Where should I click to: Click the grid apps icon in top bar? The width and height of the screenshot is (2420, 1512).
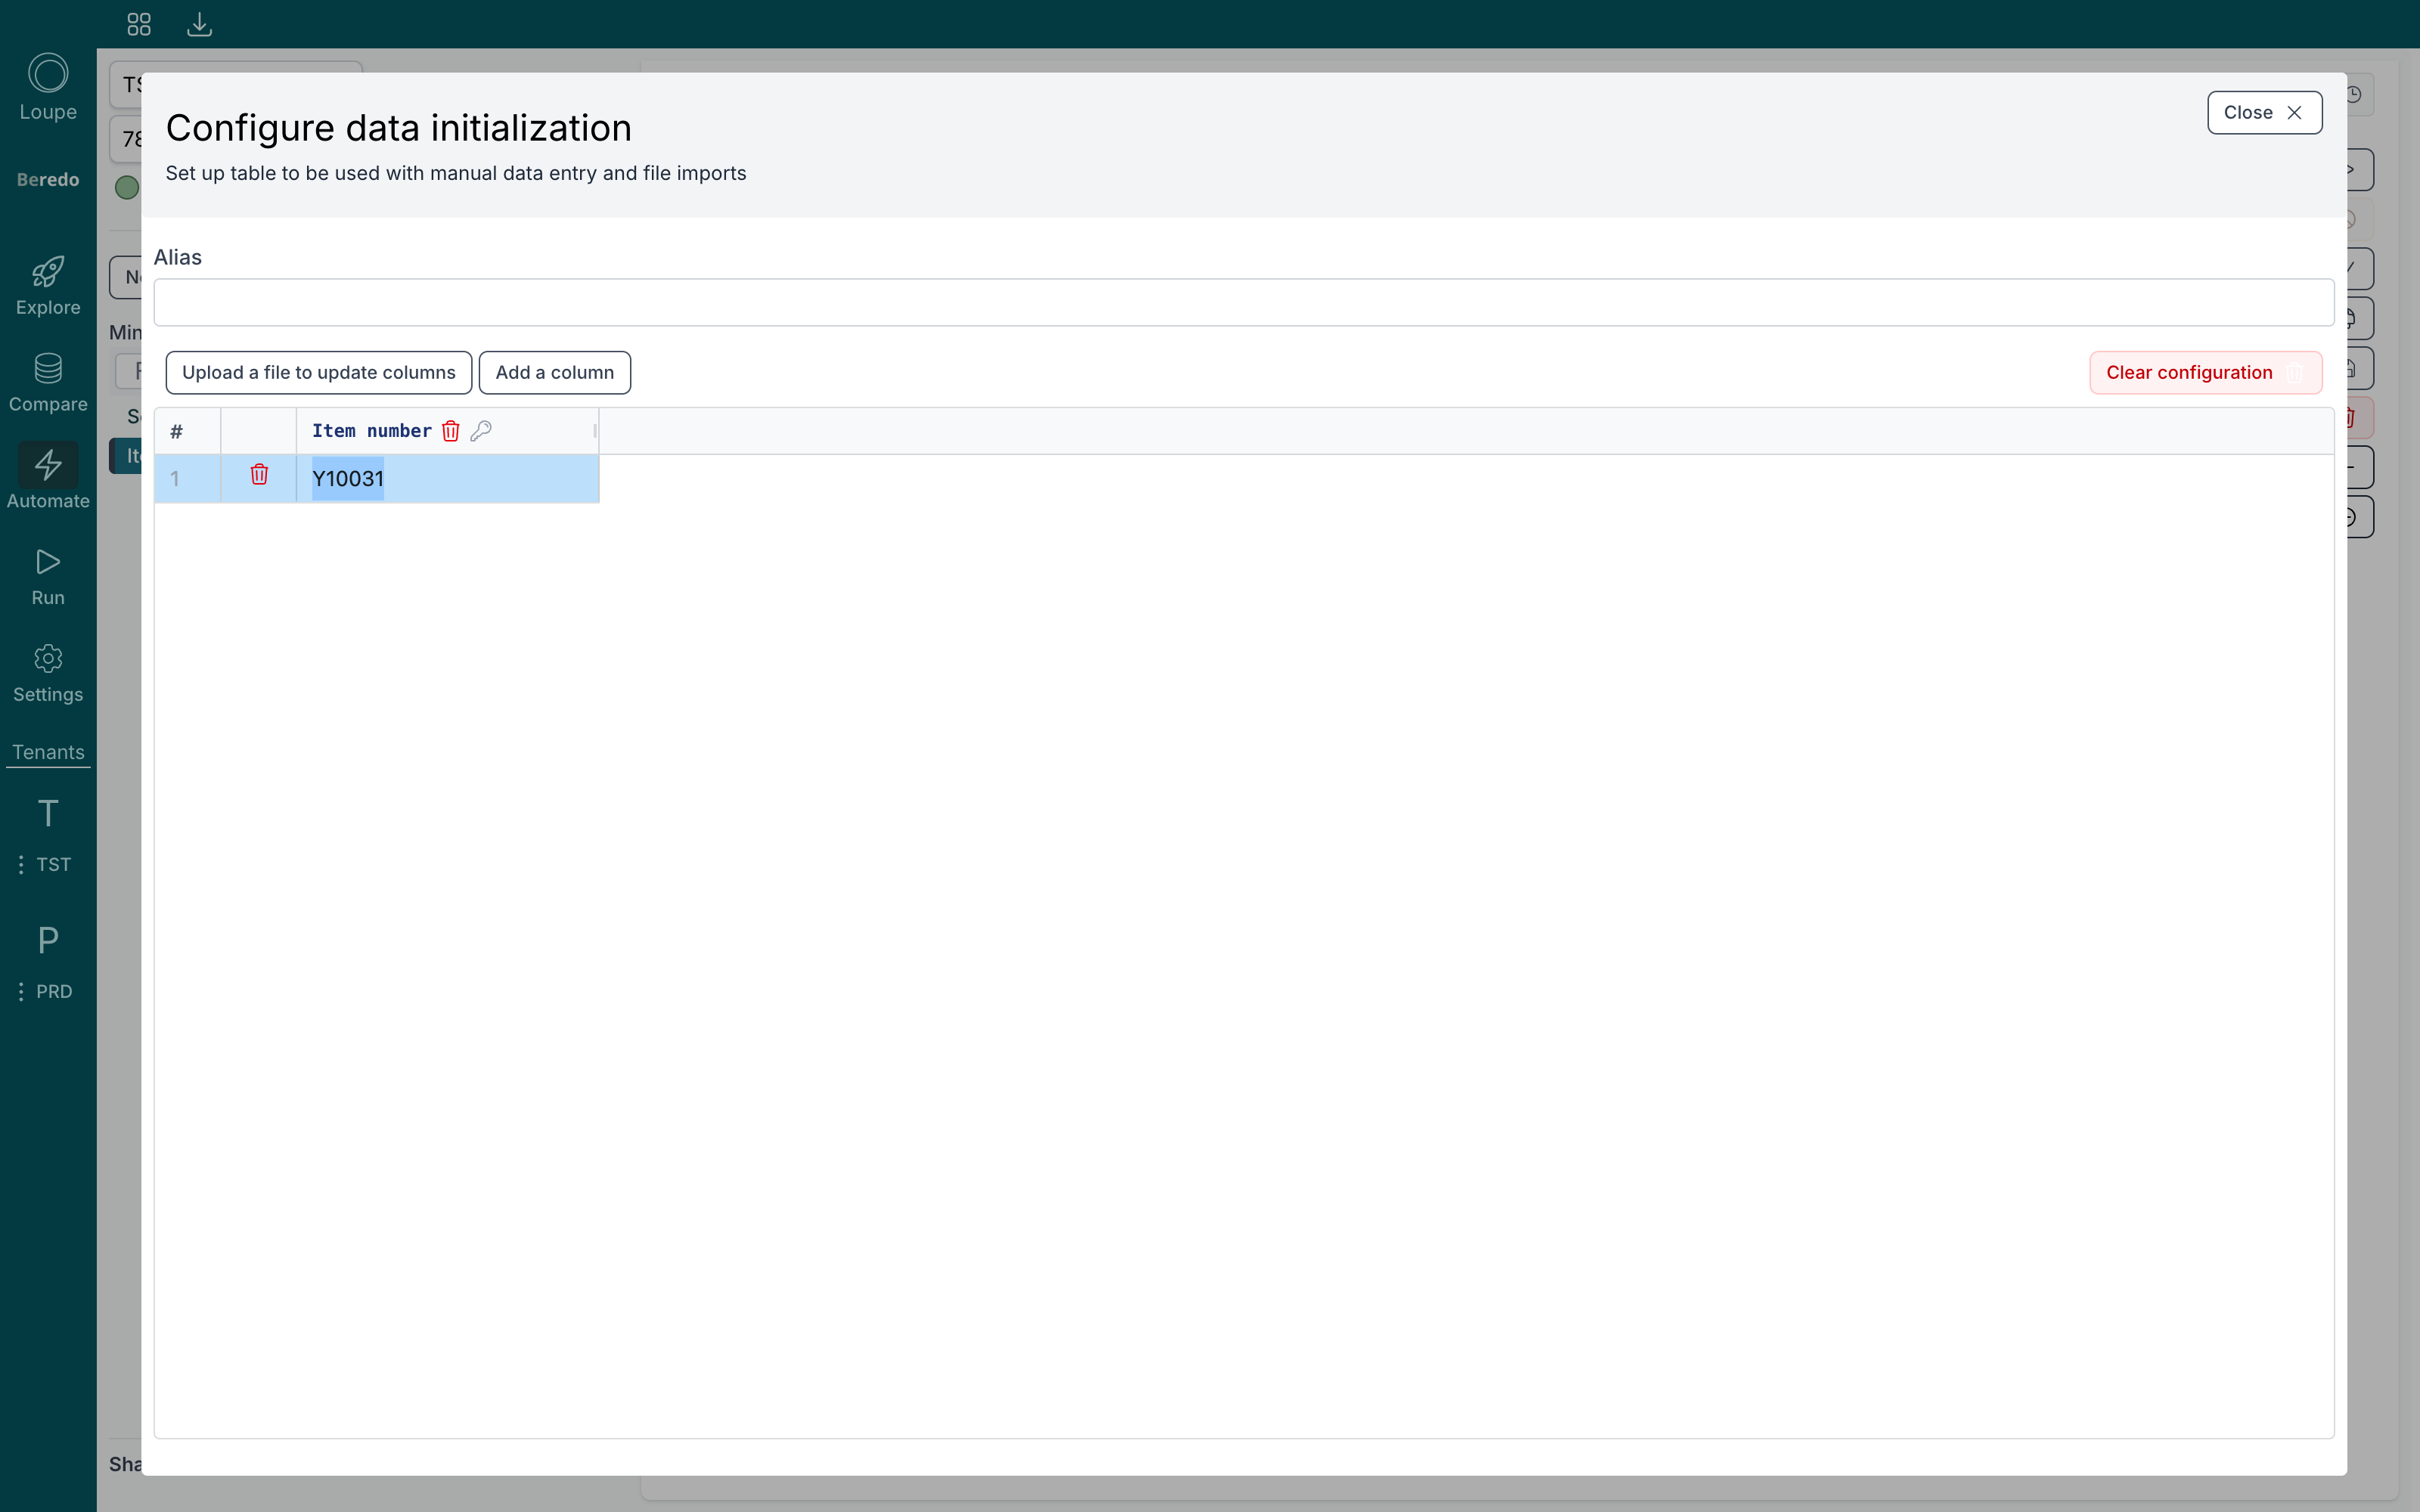(139, 24)
